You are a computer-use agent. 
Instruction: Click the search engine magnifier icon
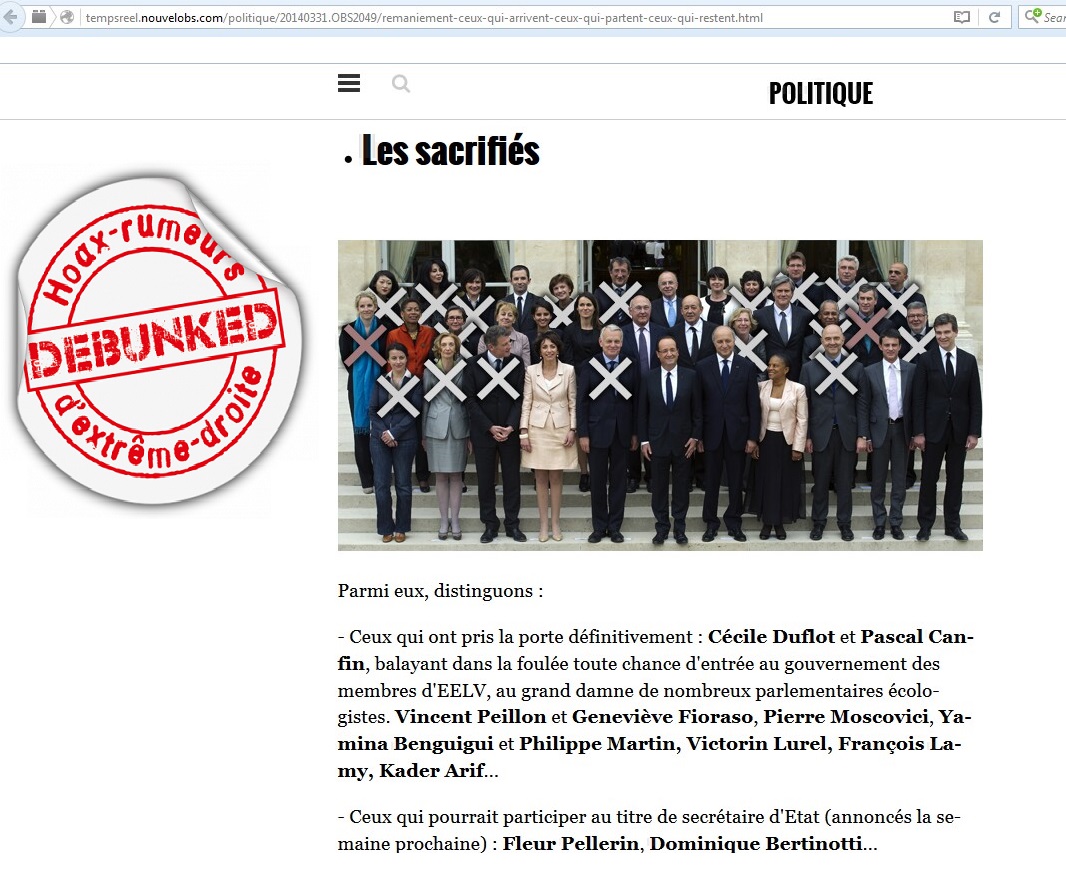tap(1033, 16)
